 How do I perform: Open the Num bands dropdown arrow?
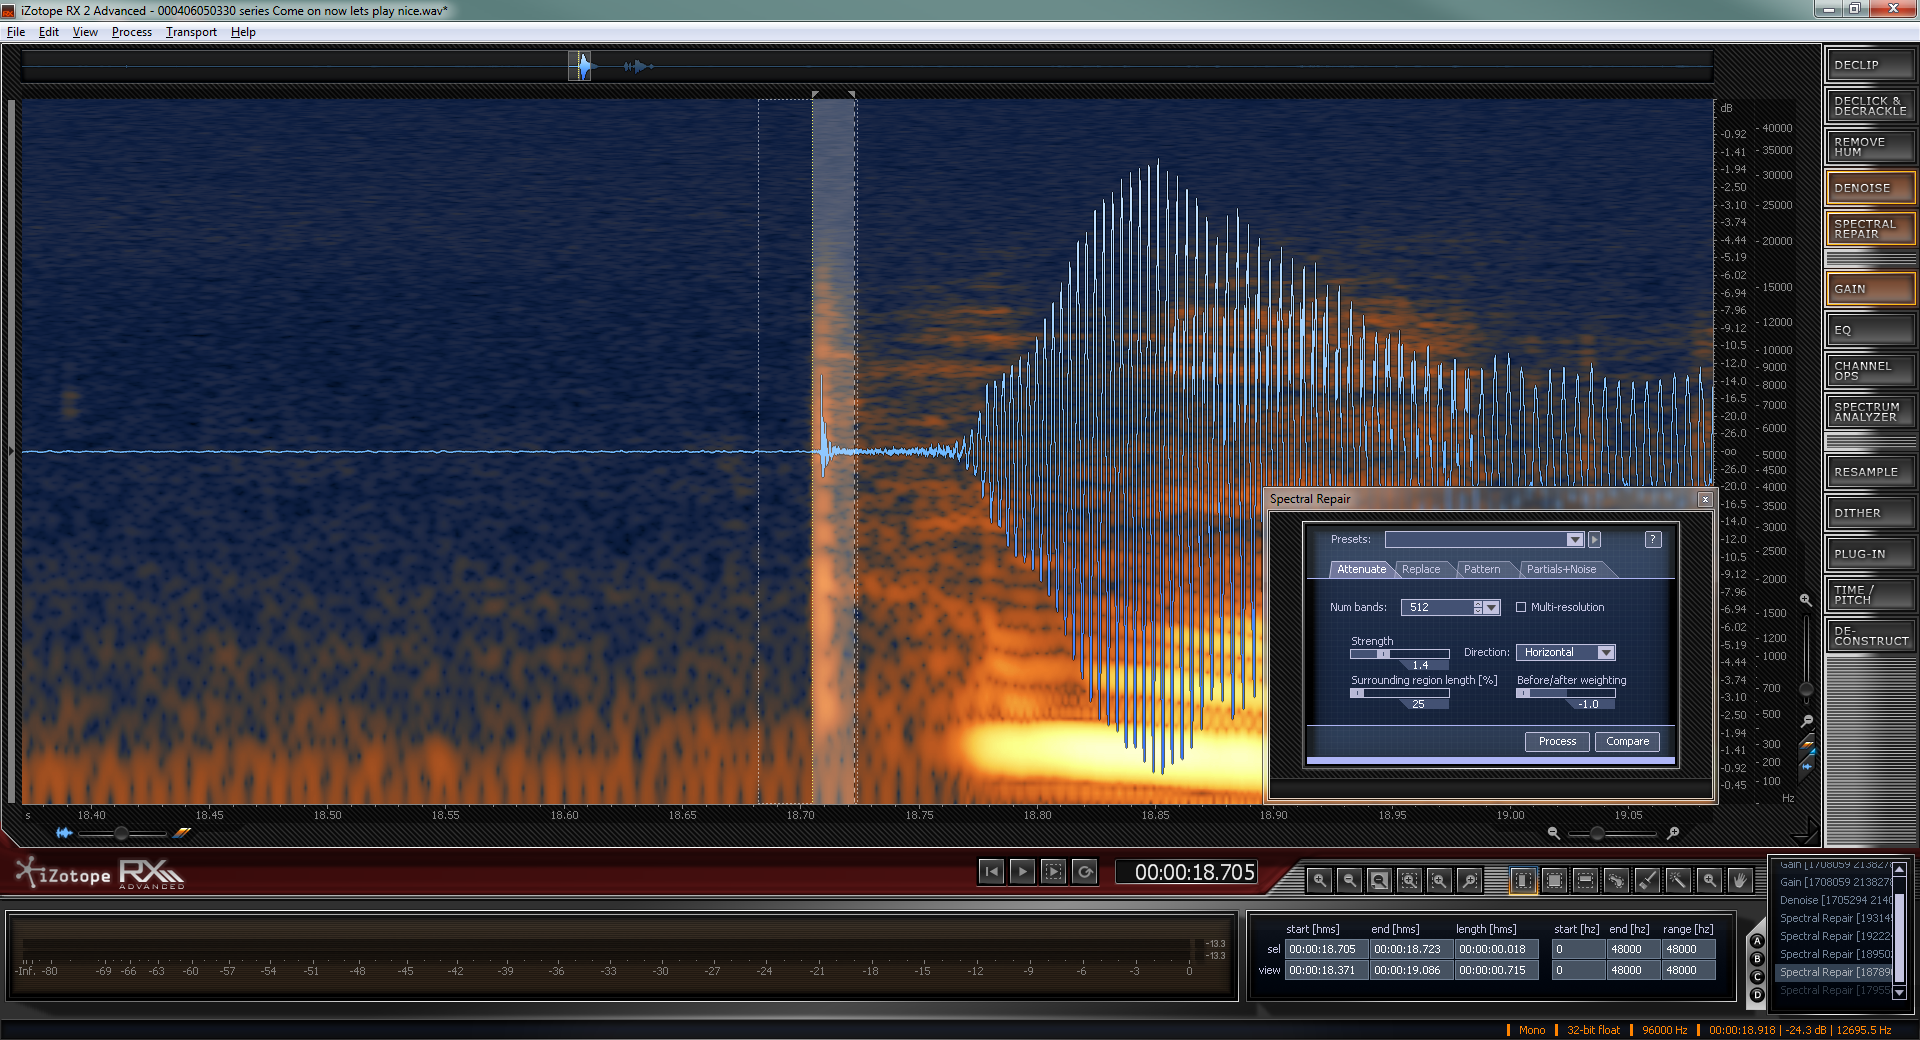pos(1492,607)
